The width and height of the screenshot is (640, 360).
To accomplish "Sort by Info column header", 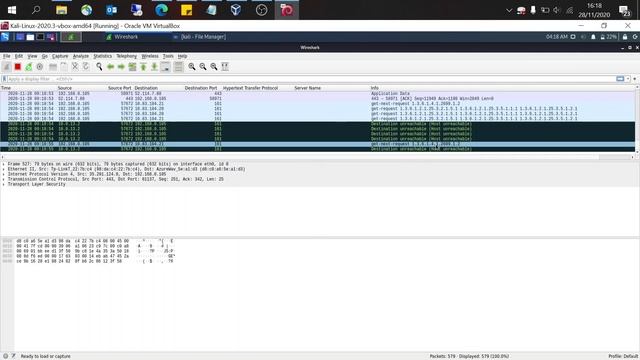I will pos(374,88).
